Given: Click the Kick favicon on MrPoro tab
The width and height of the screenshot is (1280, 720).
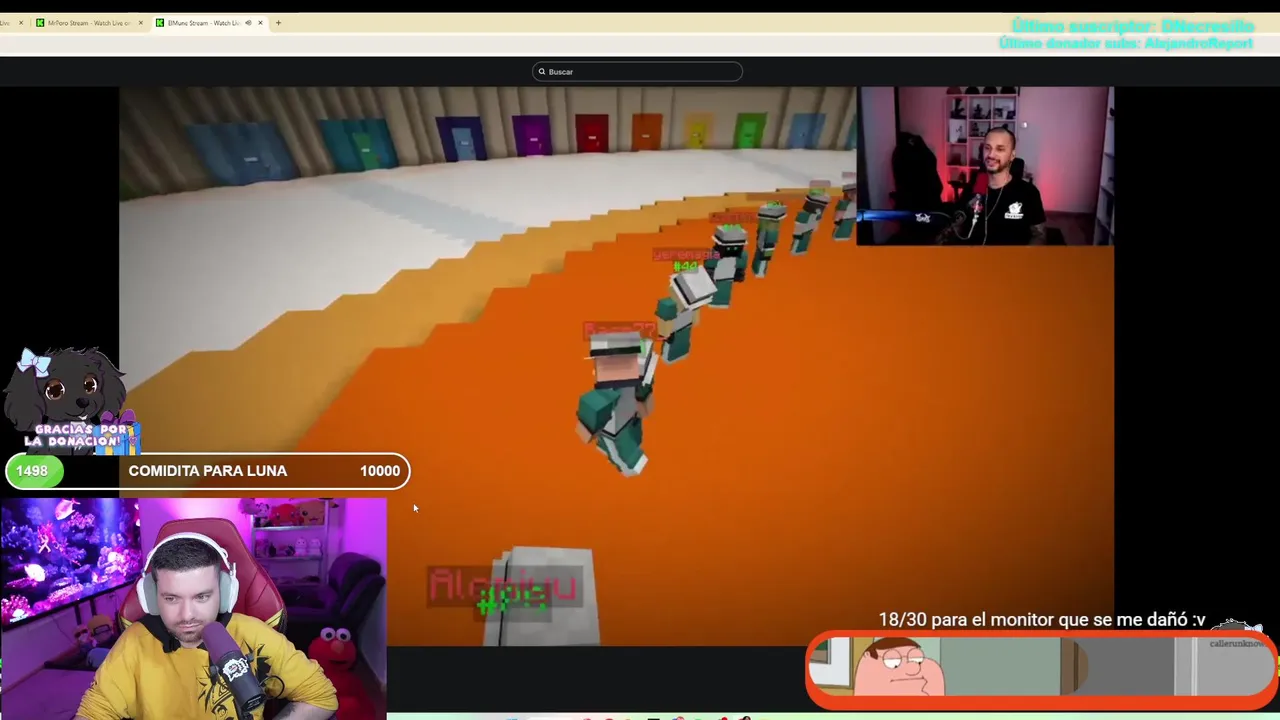Looking at the screenshot, I should pos(40,23).
